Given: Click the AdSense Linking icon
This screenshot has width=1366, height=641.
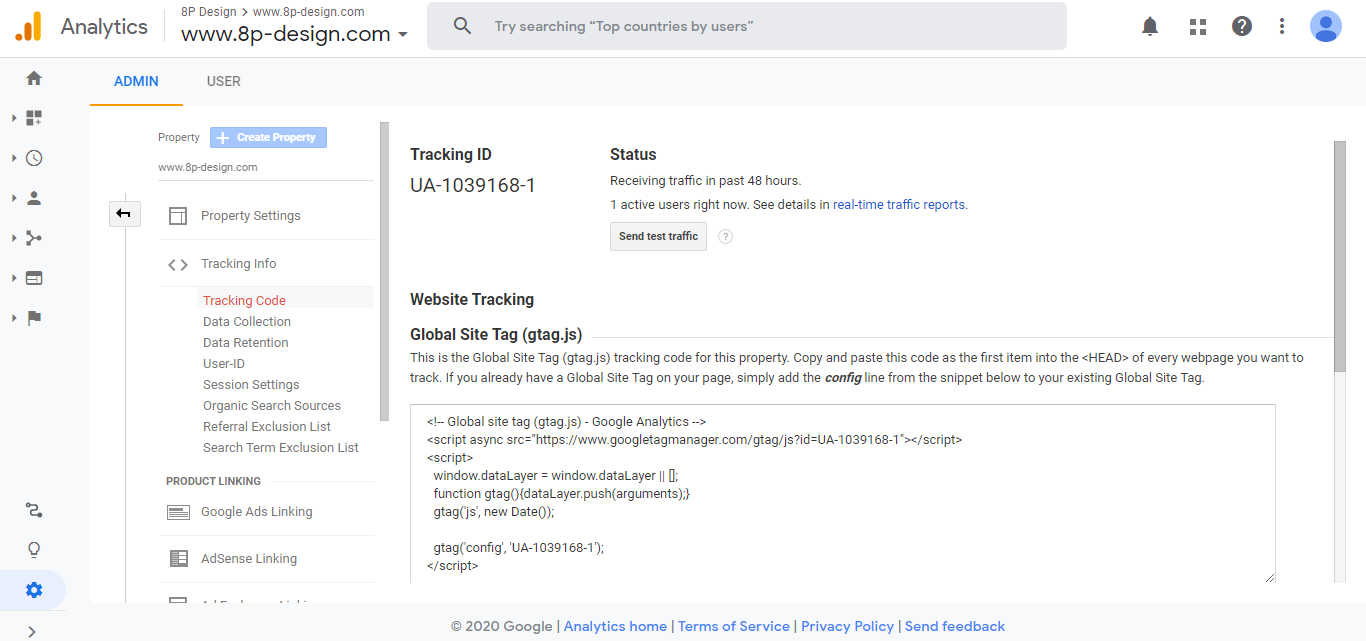Looking at the screenshot, I should (x=178, y=559).
